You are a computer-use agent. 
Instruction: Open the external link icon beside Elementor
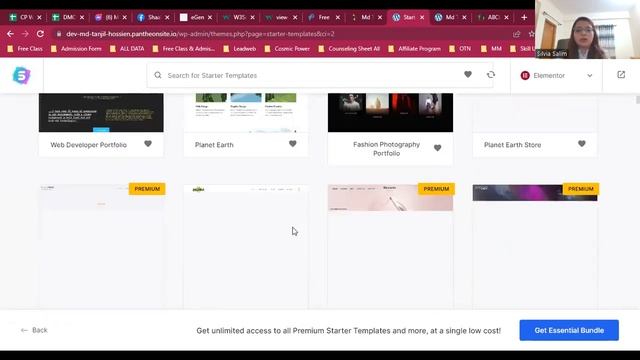pos(621,75)
